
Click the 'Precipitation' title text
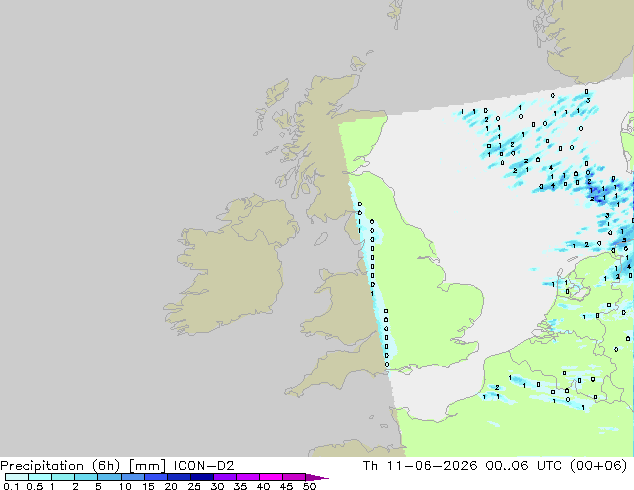[x=42, y=466]
